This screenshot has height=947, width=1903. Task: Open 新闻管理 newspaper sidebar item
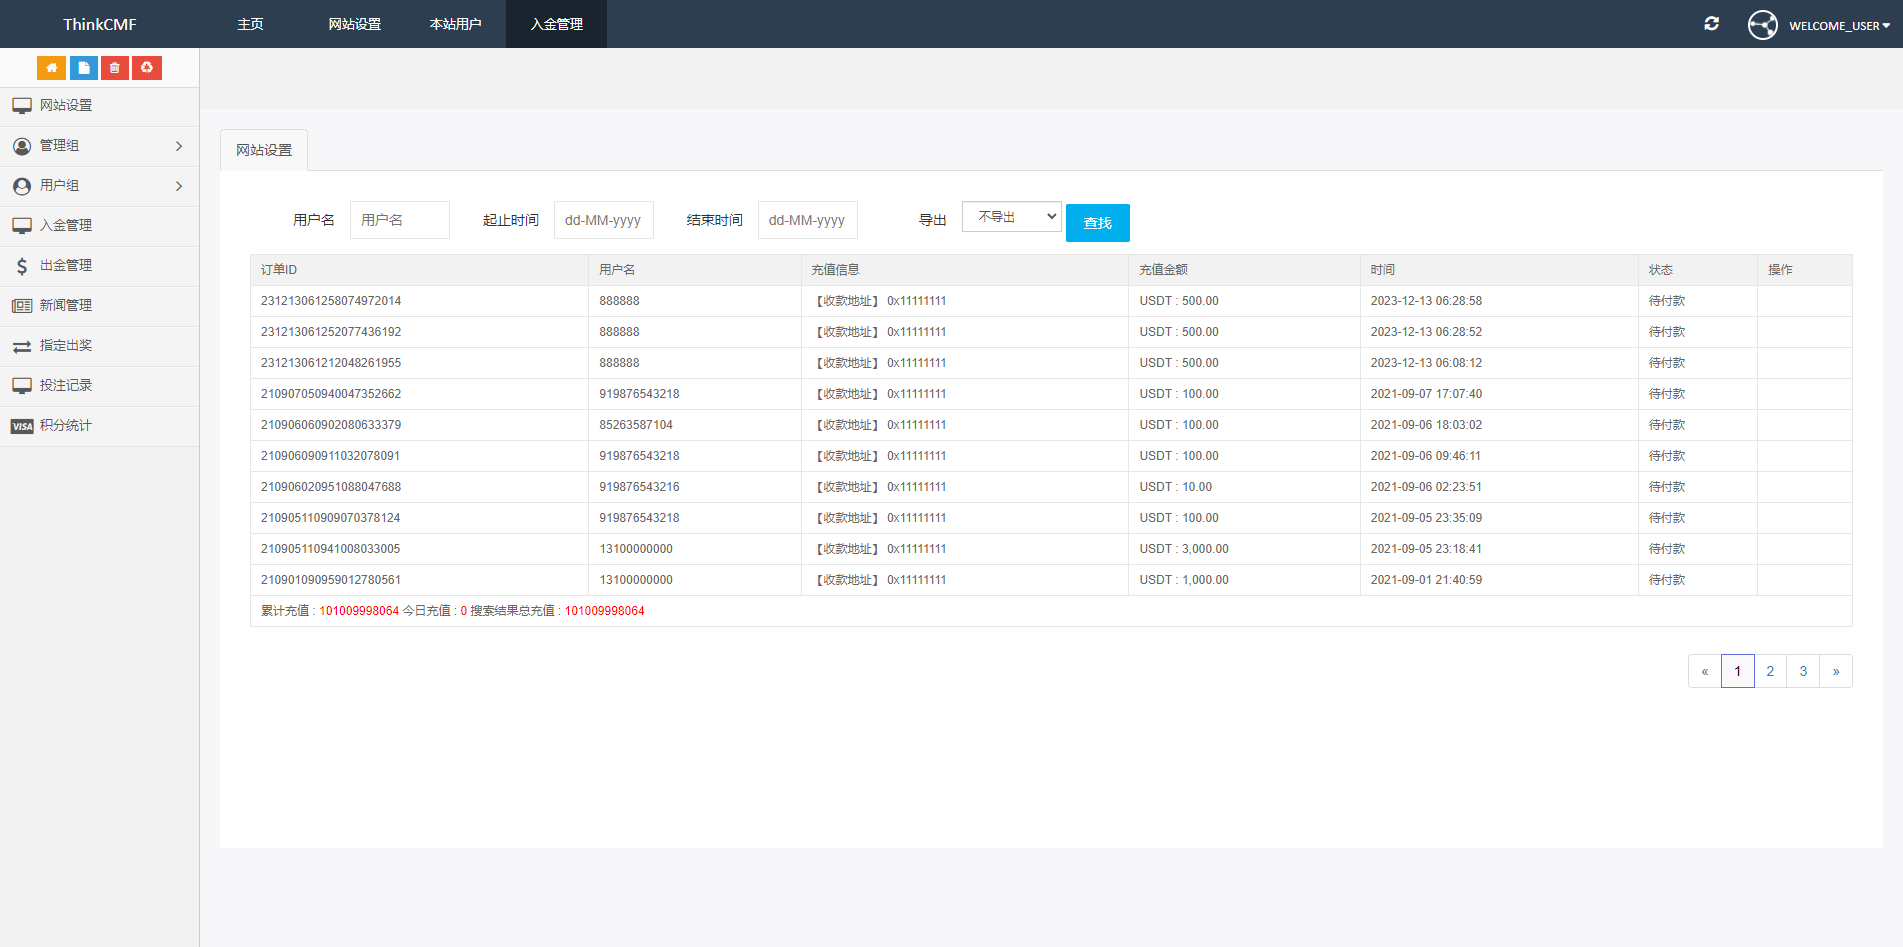tap(65, 306)
